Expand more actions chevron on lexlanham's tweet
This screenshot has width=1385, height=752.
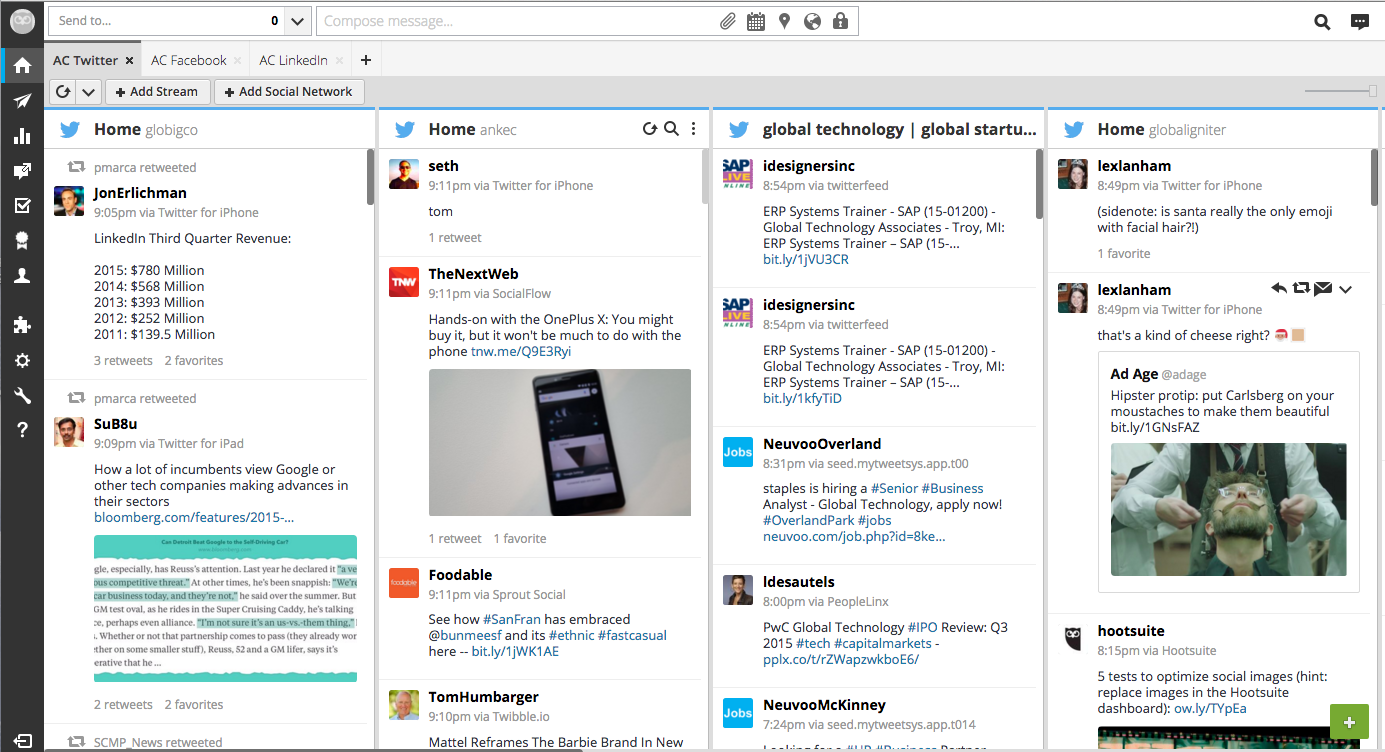point(1345,289)
